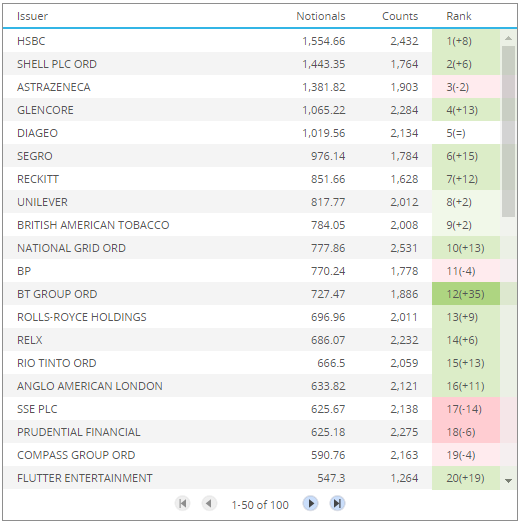The image size is (520, 525).
Task: Sort by the Notionals column header
Action: (320, 16)
